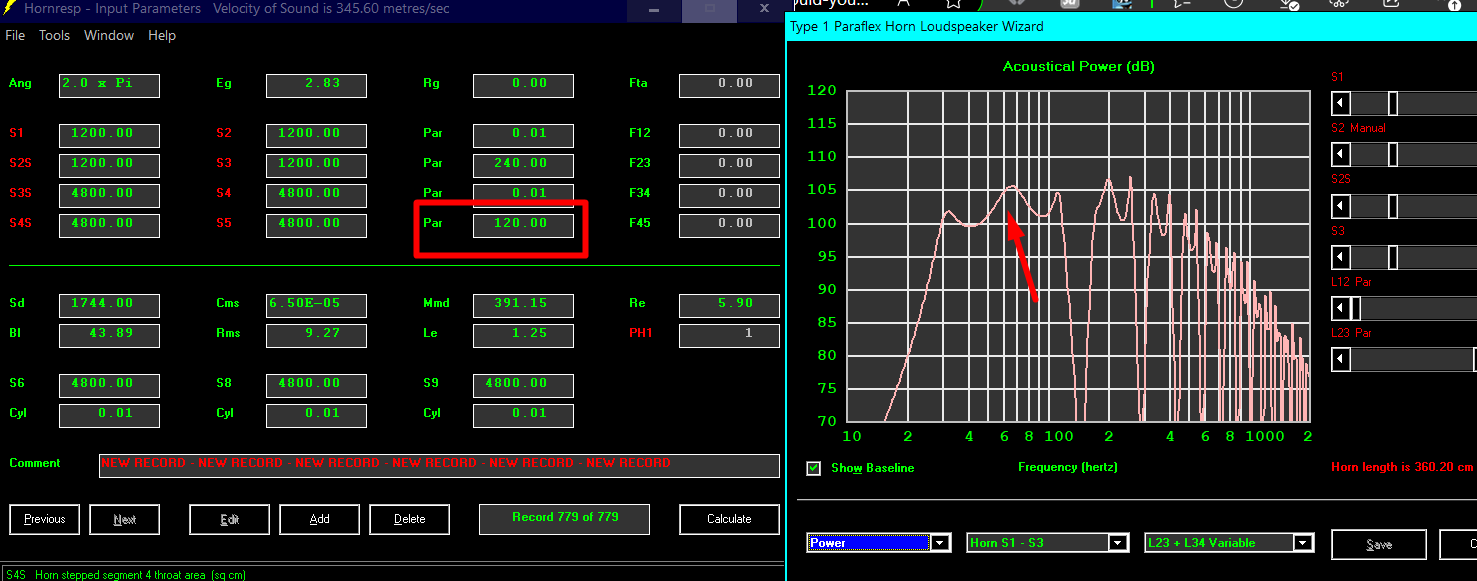Viewport: 1477px width, 581px height.
Task: Select the Mmd field 391.15
Action: click(523, 305)
